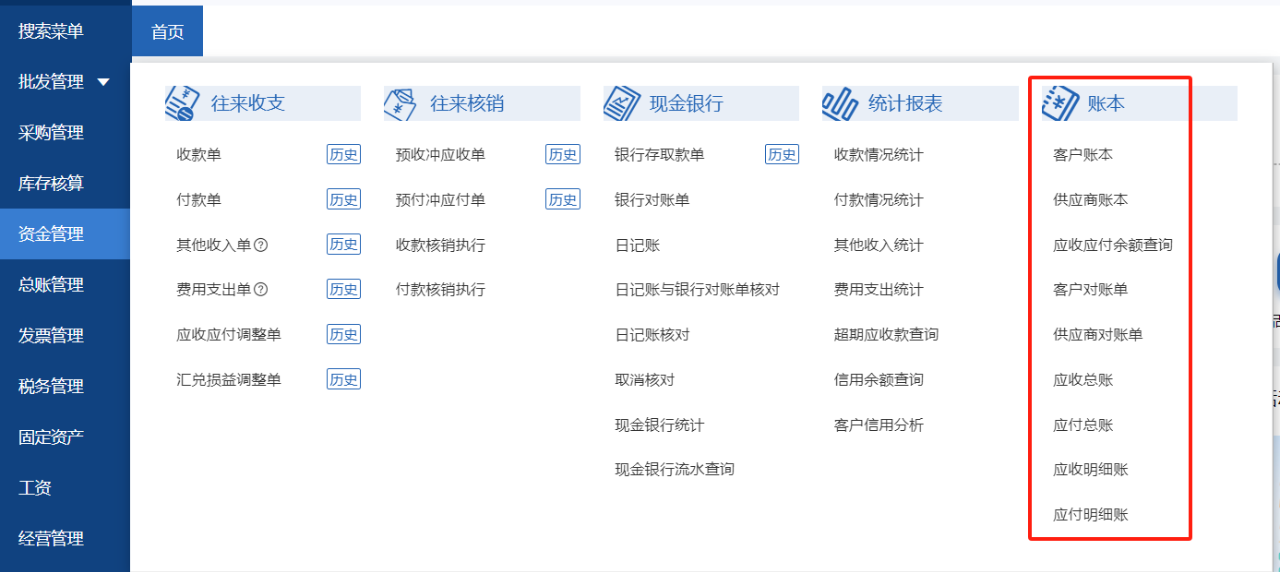Image resolution: width=1280 pixels, height=572 pixels.
Task: Switch to the 首页 tab
Action: 167,32
